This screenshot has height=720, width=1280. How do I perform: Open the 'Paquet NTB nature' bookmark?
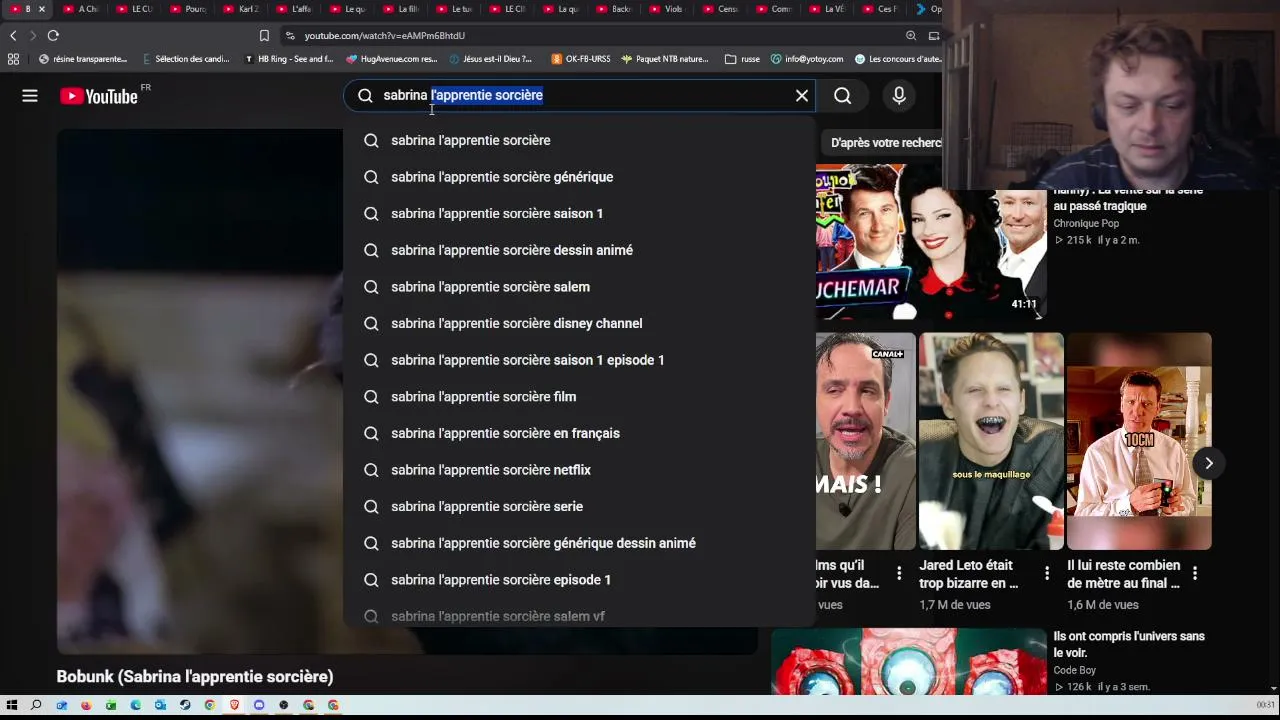(x=665, y=59)
